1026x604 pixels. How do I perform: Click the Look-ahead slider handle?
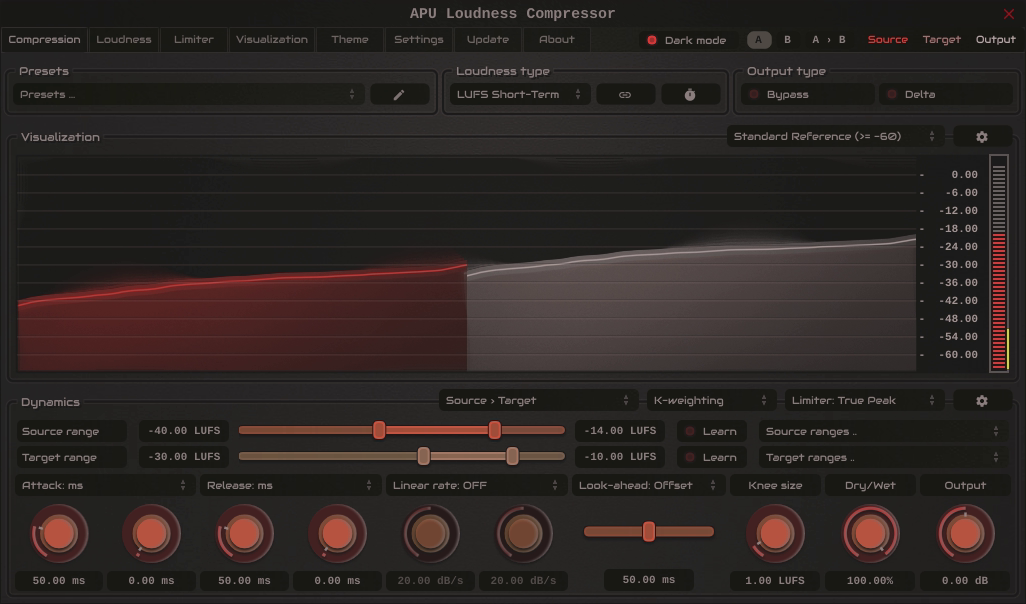[x=648, y=531]
